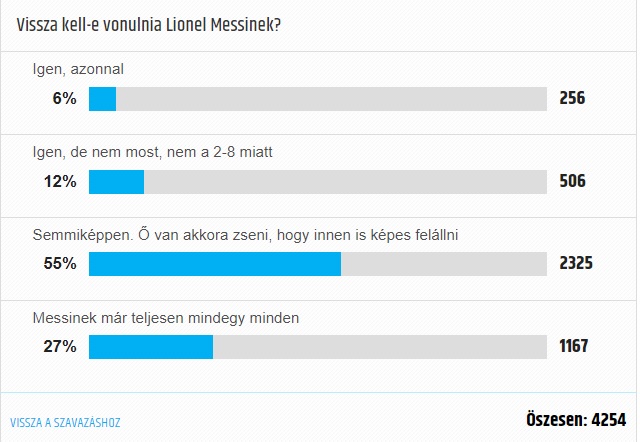Screen dimensions: 640x442
Task: Select the 'Igen, azonnal' option label
Action: click(78, 69)
